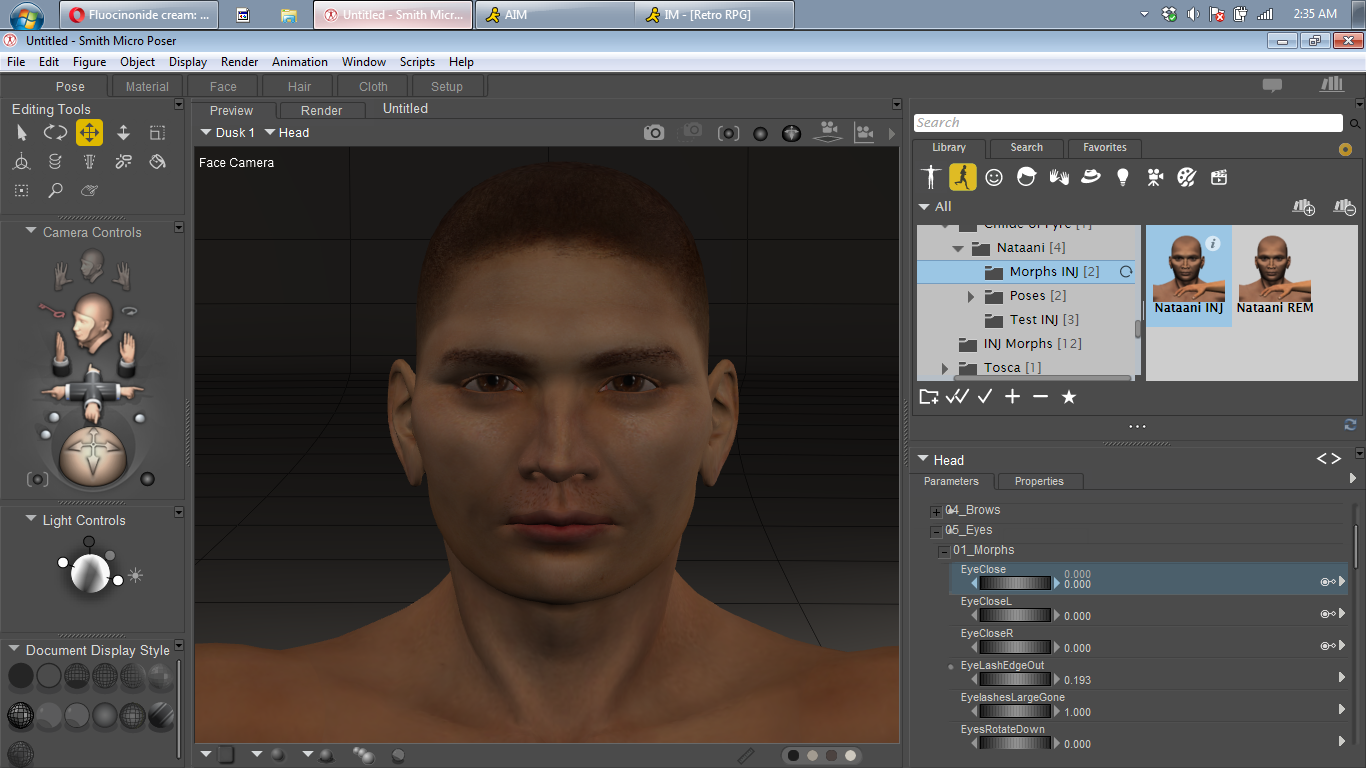Open the Lights lightbulb library category
The height and width of the screenshot is (768, 1366).
pos(1123,177)
